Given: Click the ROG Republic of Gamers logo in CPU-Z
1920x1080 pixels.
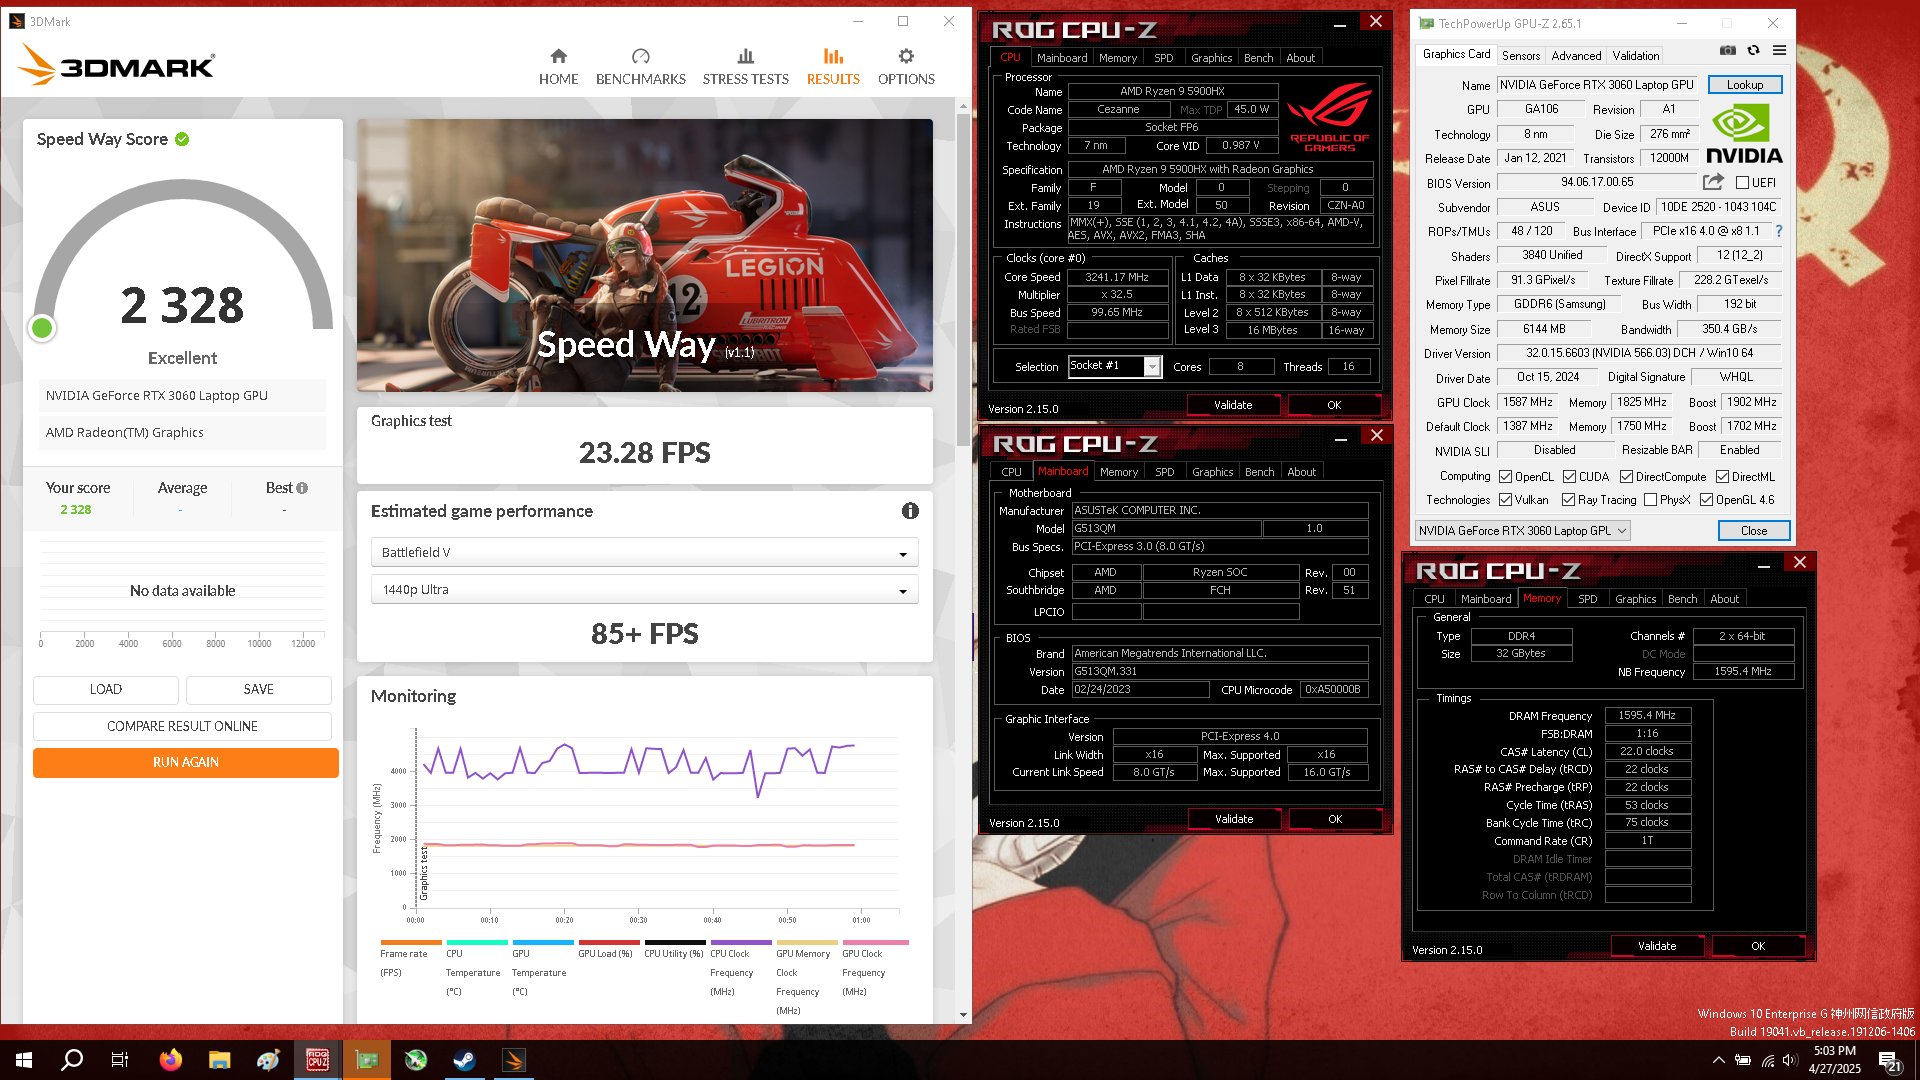Looking at the screenshot, I should 1329,117.
